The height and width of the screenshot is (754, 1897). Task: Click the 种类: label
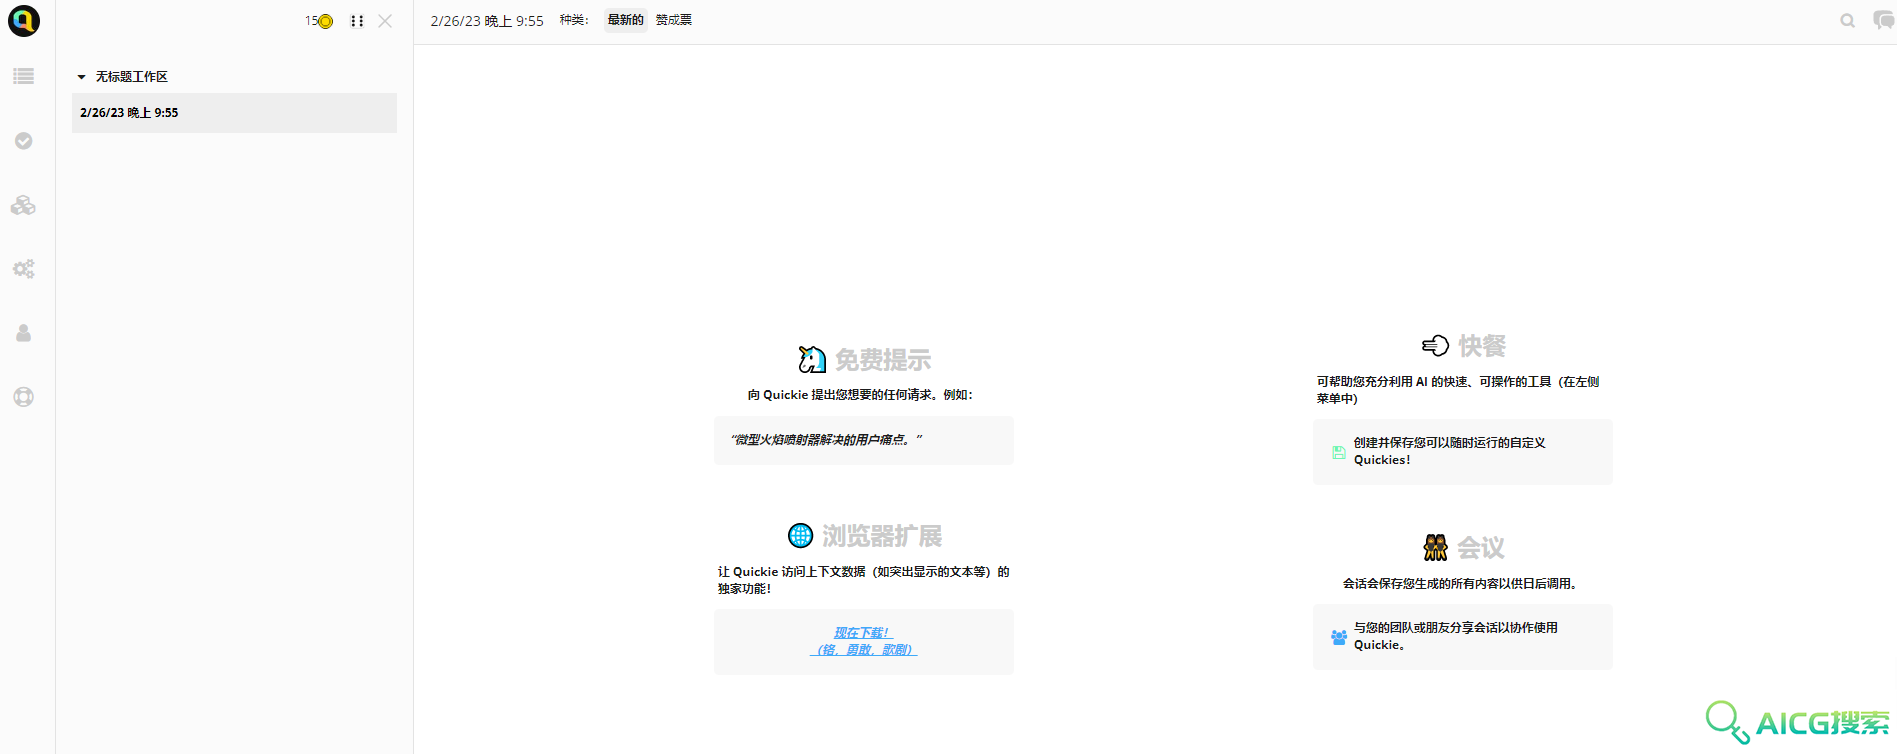pyautogui.click(x=574, y=20)
